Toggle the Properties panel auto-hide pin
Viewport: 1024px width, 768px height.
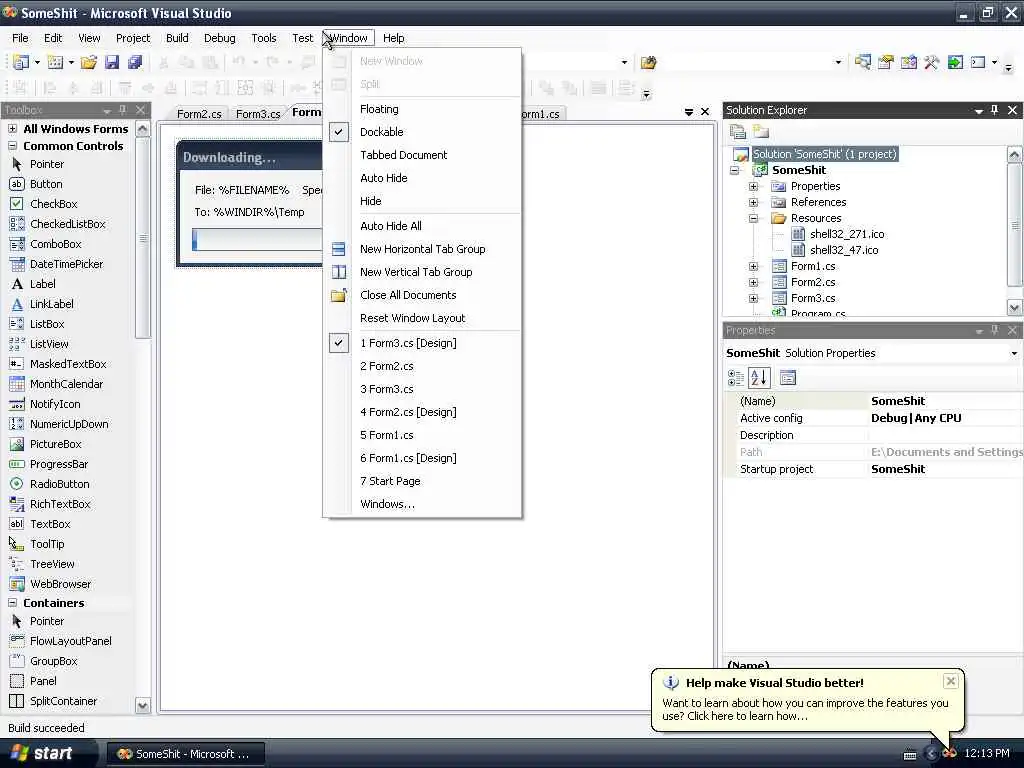coord(994,330)
